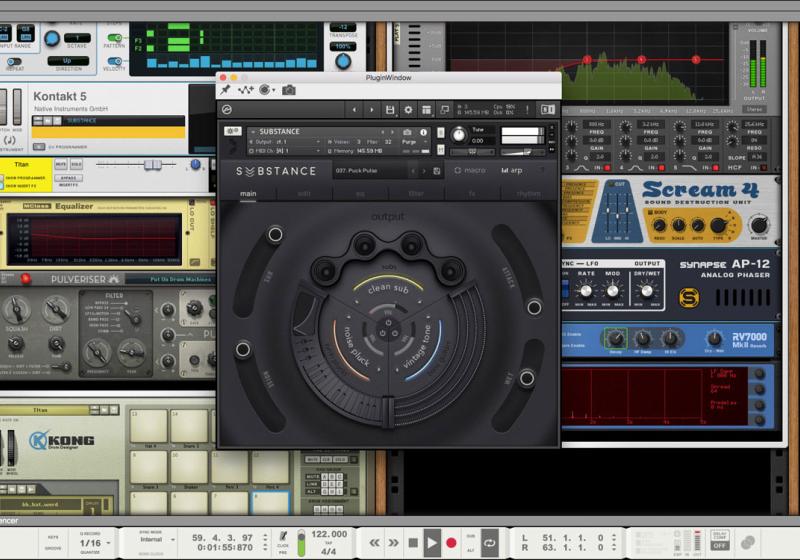Click the 4/4 time signature field

(329, 551)
